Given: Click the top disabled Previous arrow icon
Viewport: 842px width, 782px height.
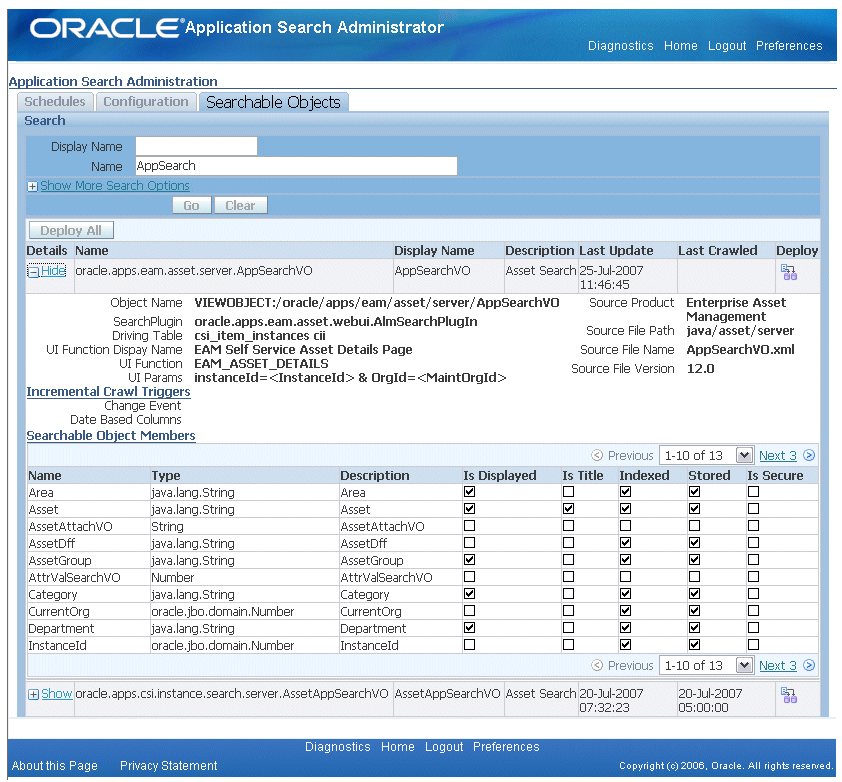Looking at the screenshot, I should [x=597, y=455].
